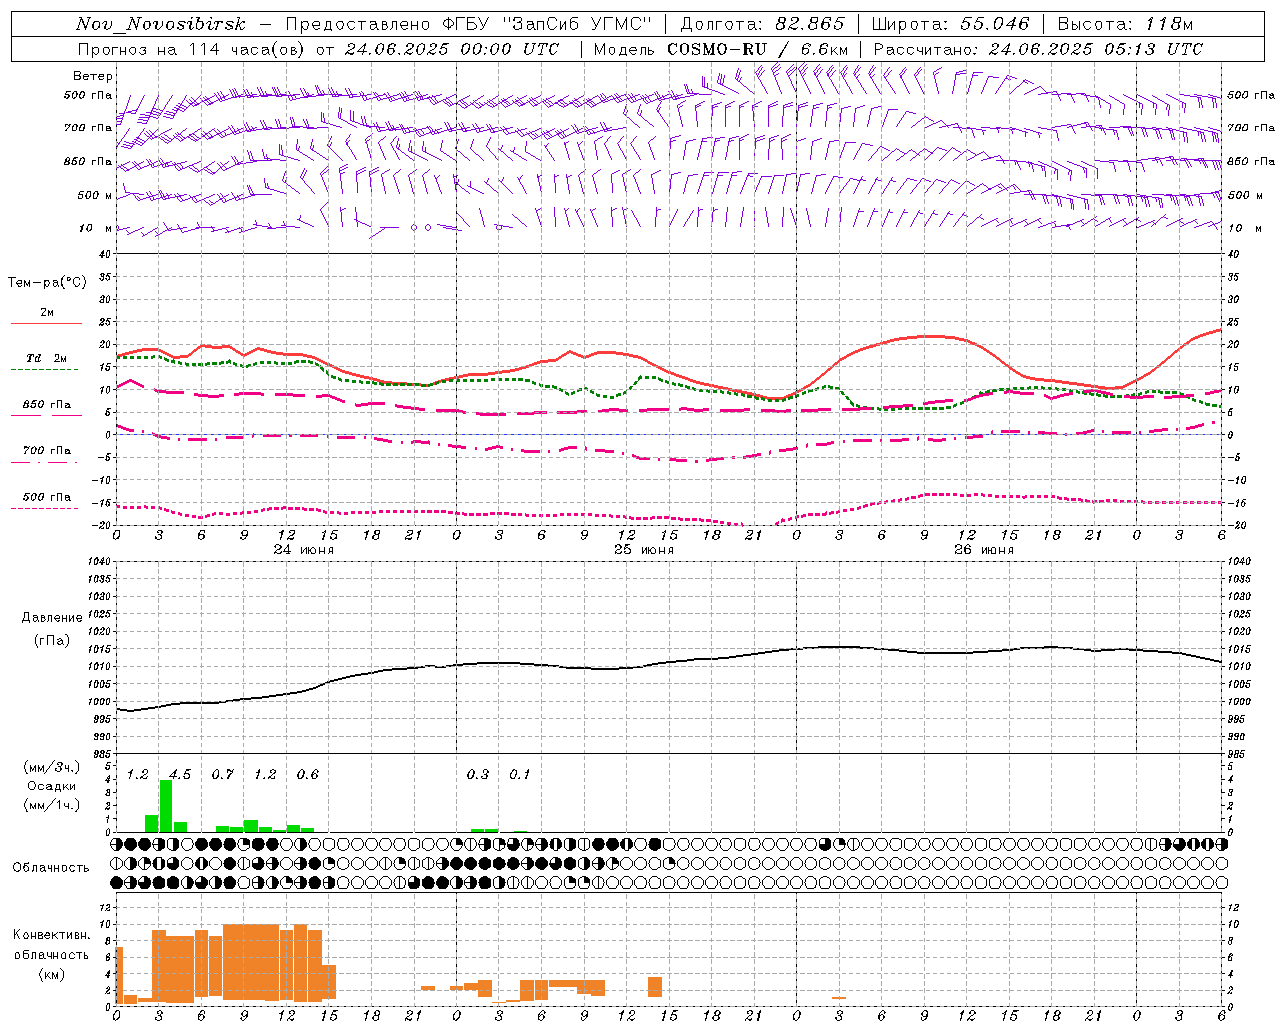This screenshot has width=1280, height=1024.
Task: Click the Ветер wind section label
Action: [93, 76]
